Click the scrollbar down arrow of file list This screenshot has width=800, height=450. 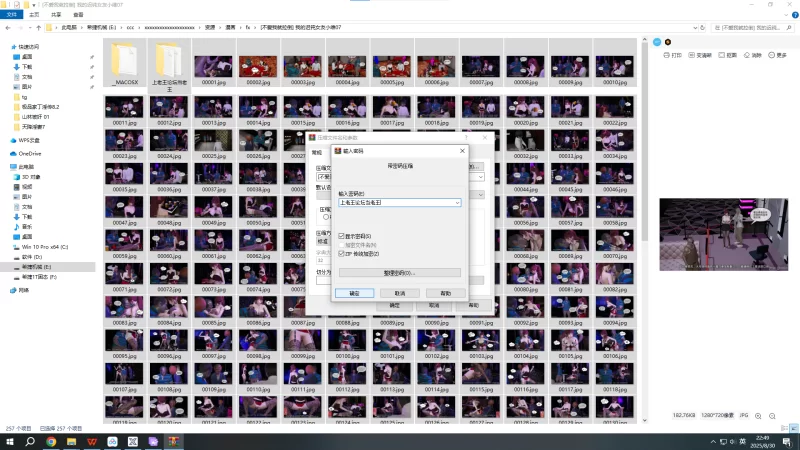644,420
